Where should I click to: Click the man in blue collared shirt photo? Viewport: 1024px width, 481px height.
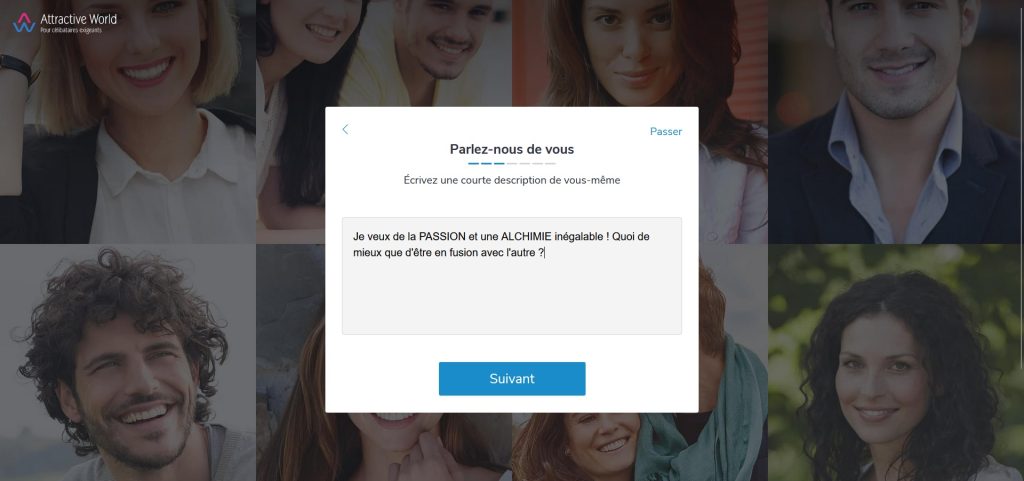896,121
